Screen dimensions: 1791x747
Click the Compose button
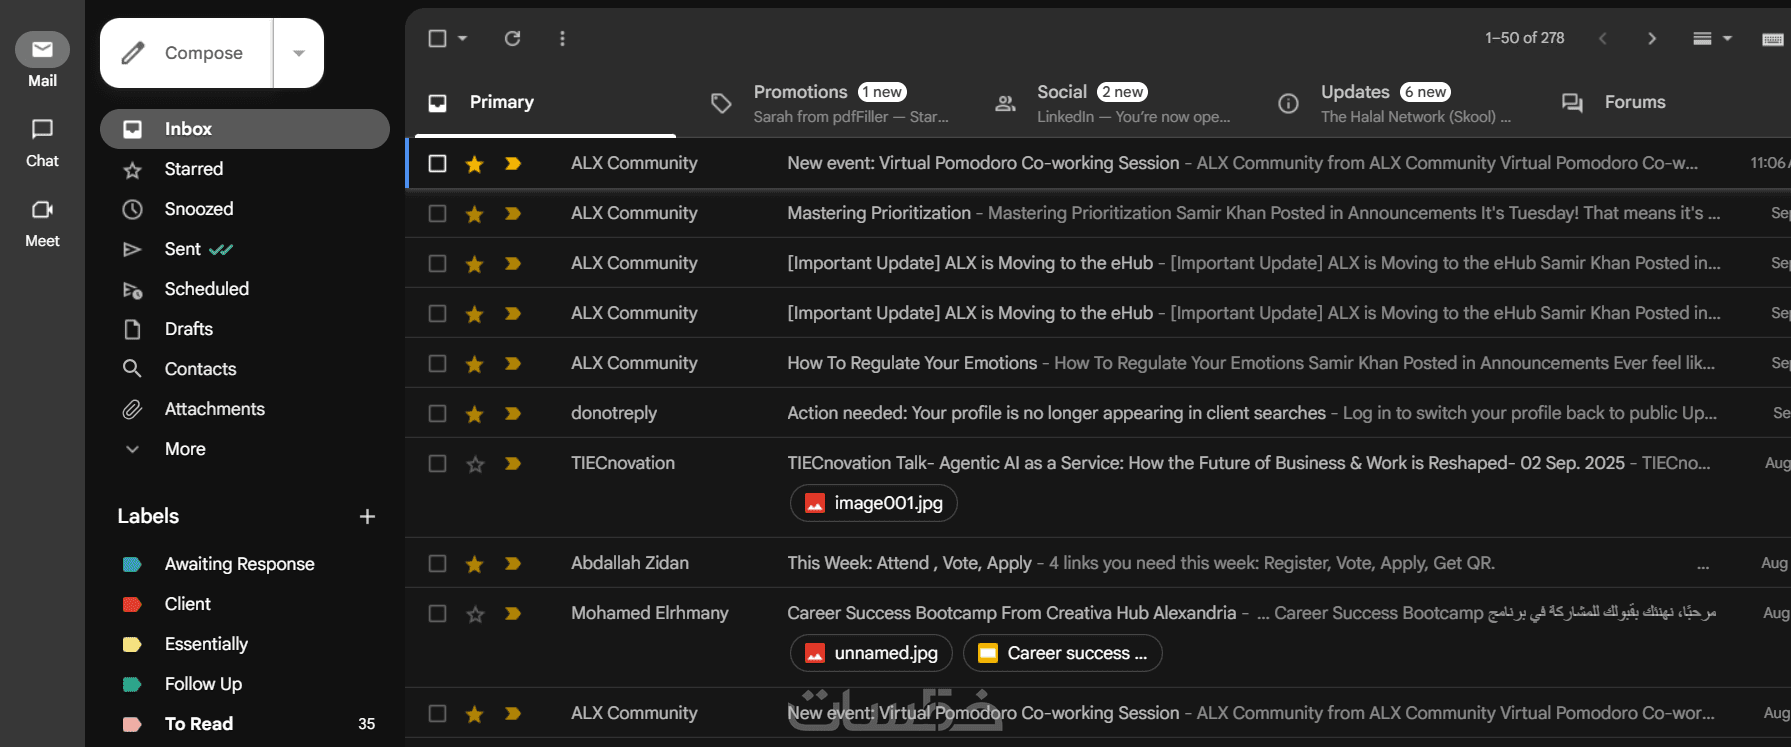click(x=187, y=53)
